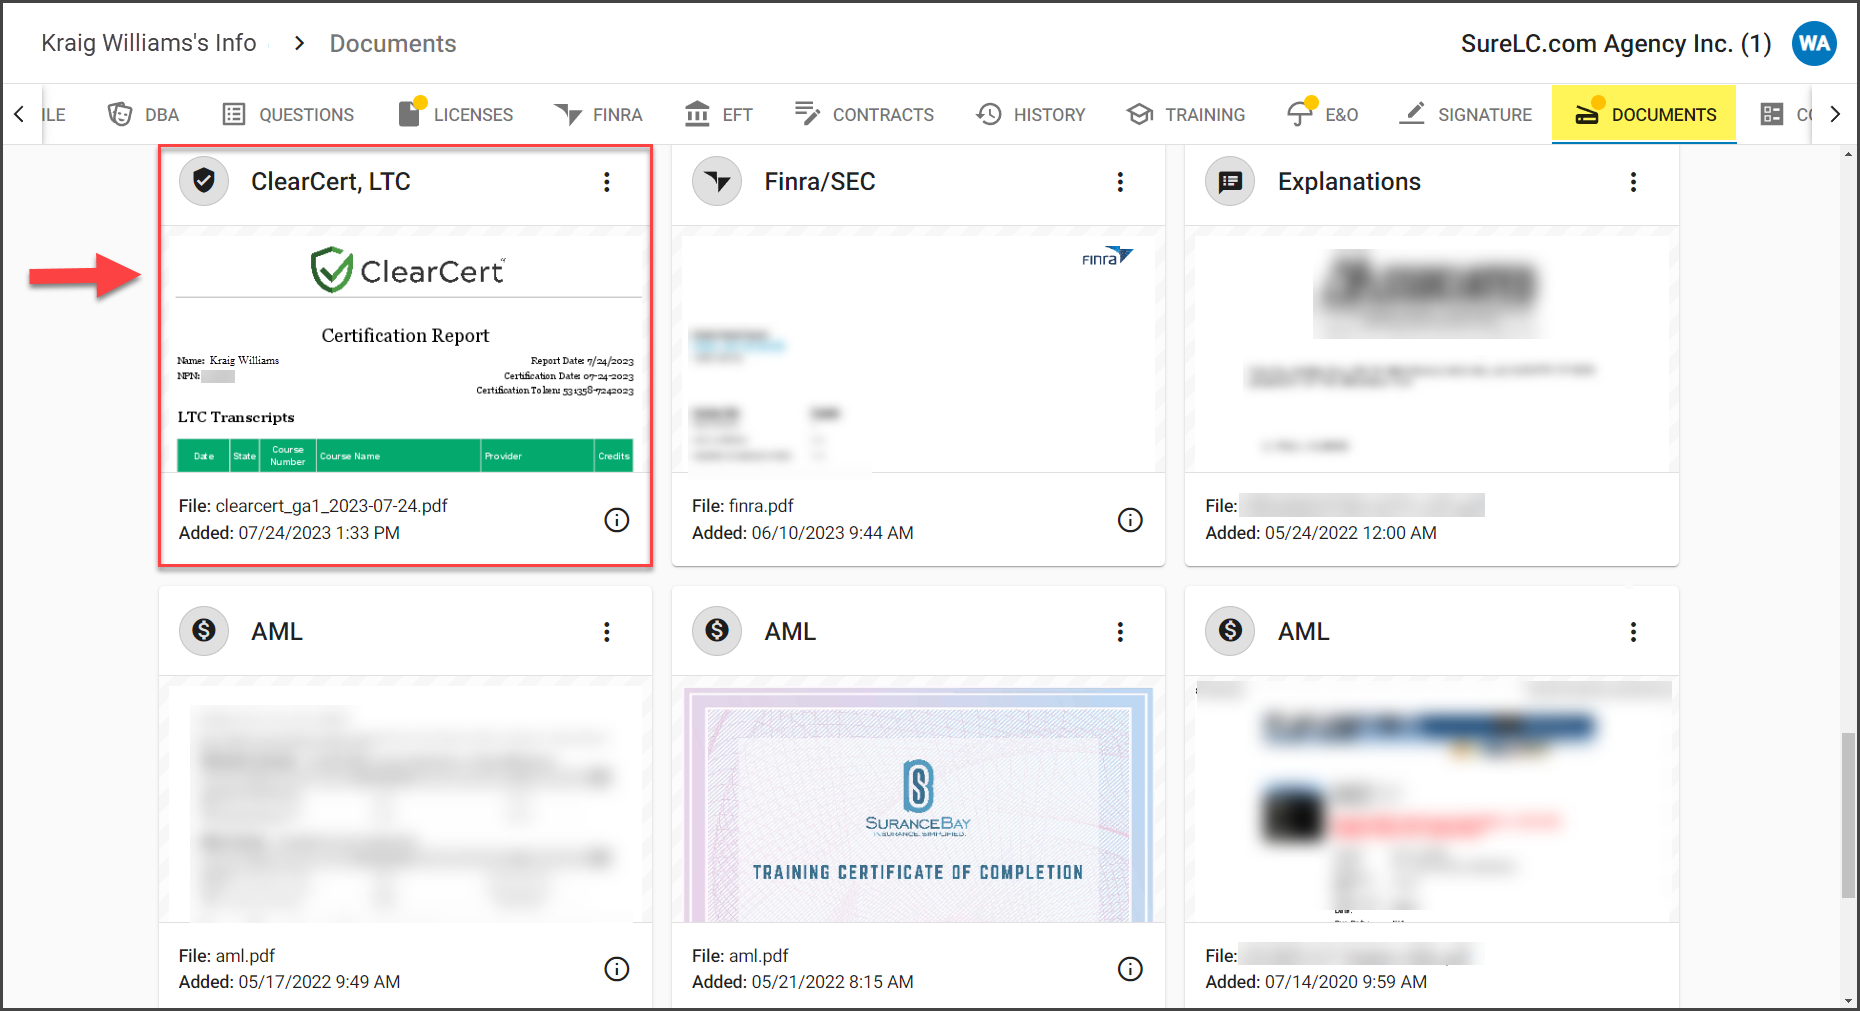
Task: Show info for clearcert_ga1_2023-07-24.pdf
Action: [x=617, y=520]
